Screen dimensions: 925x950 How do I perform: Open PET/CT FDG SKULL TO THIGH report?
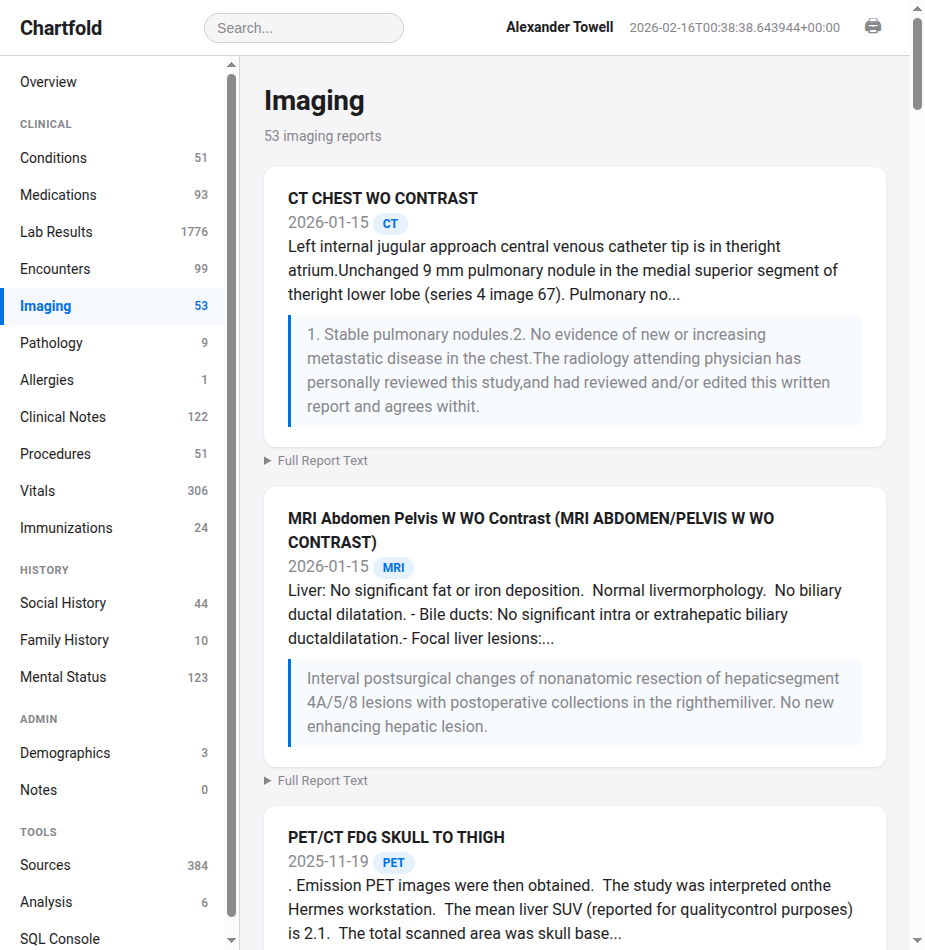[x=396, y=837]
